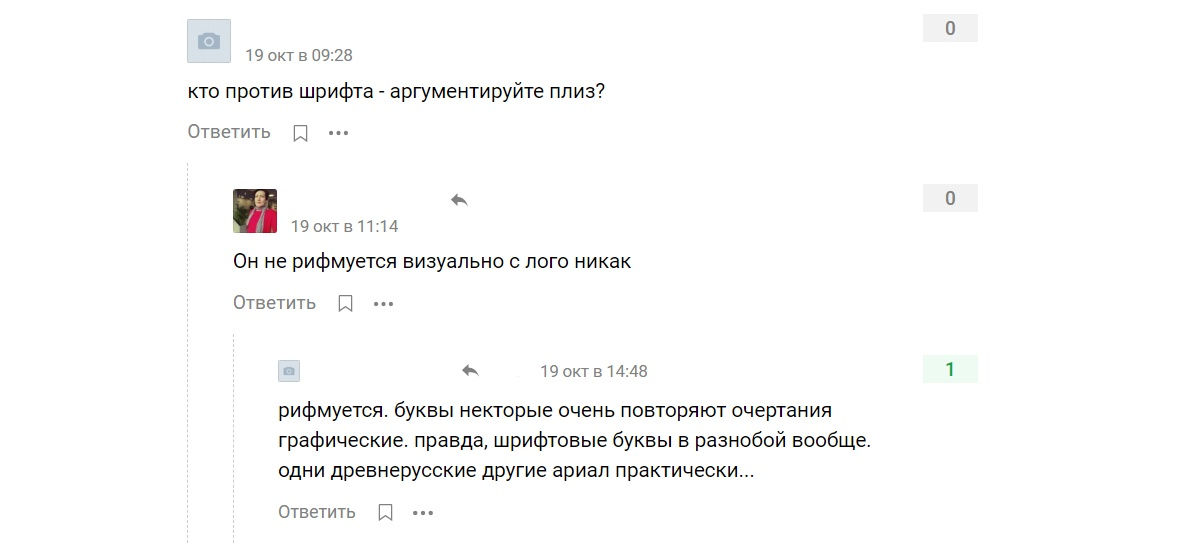Screen dimensions: 1203x558
Task: Open the three-dots menu under the 09:28 comment
Action: [x=339, y=133]
